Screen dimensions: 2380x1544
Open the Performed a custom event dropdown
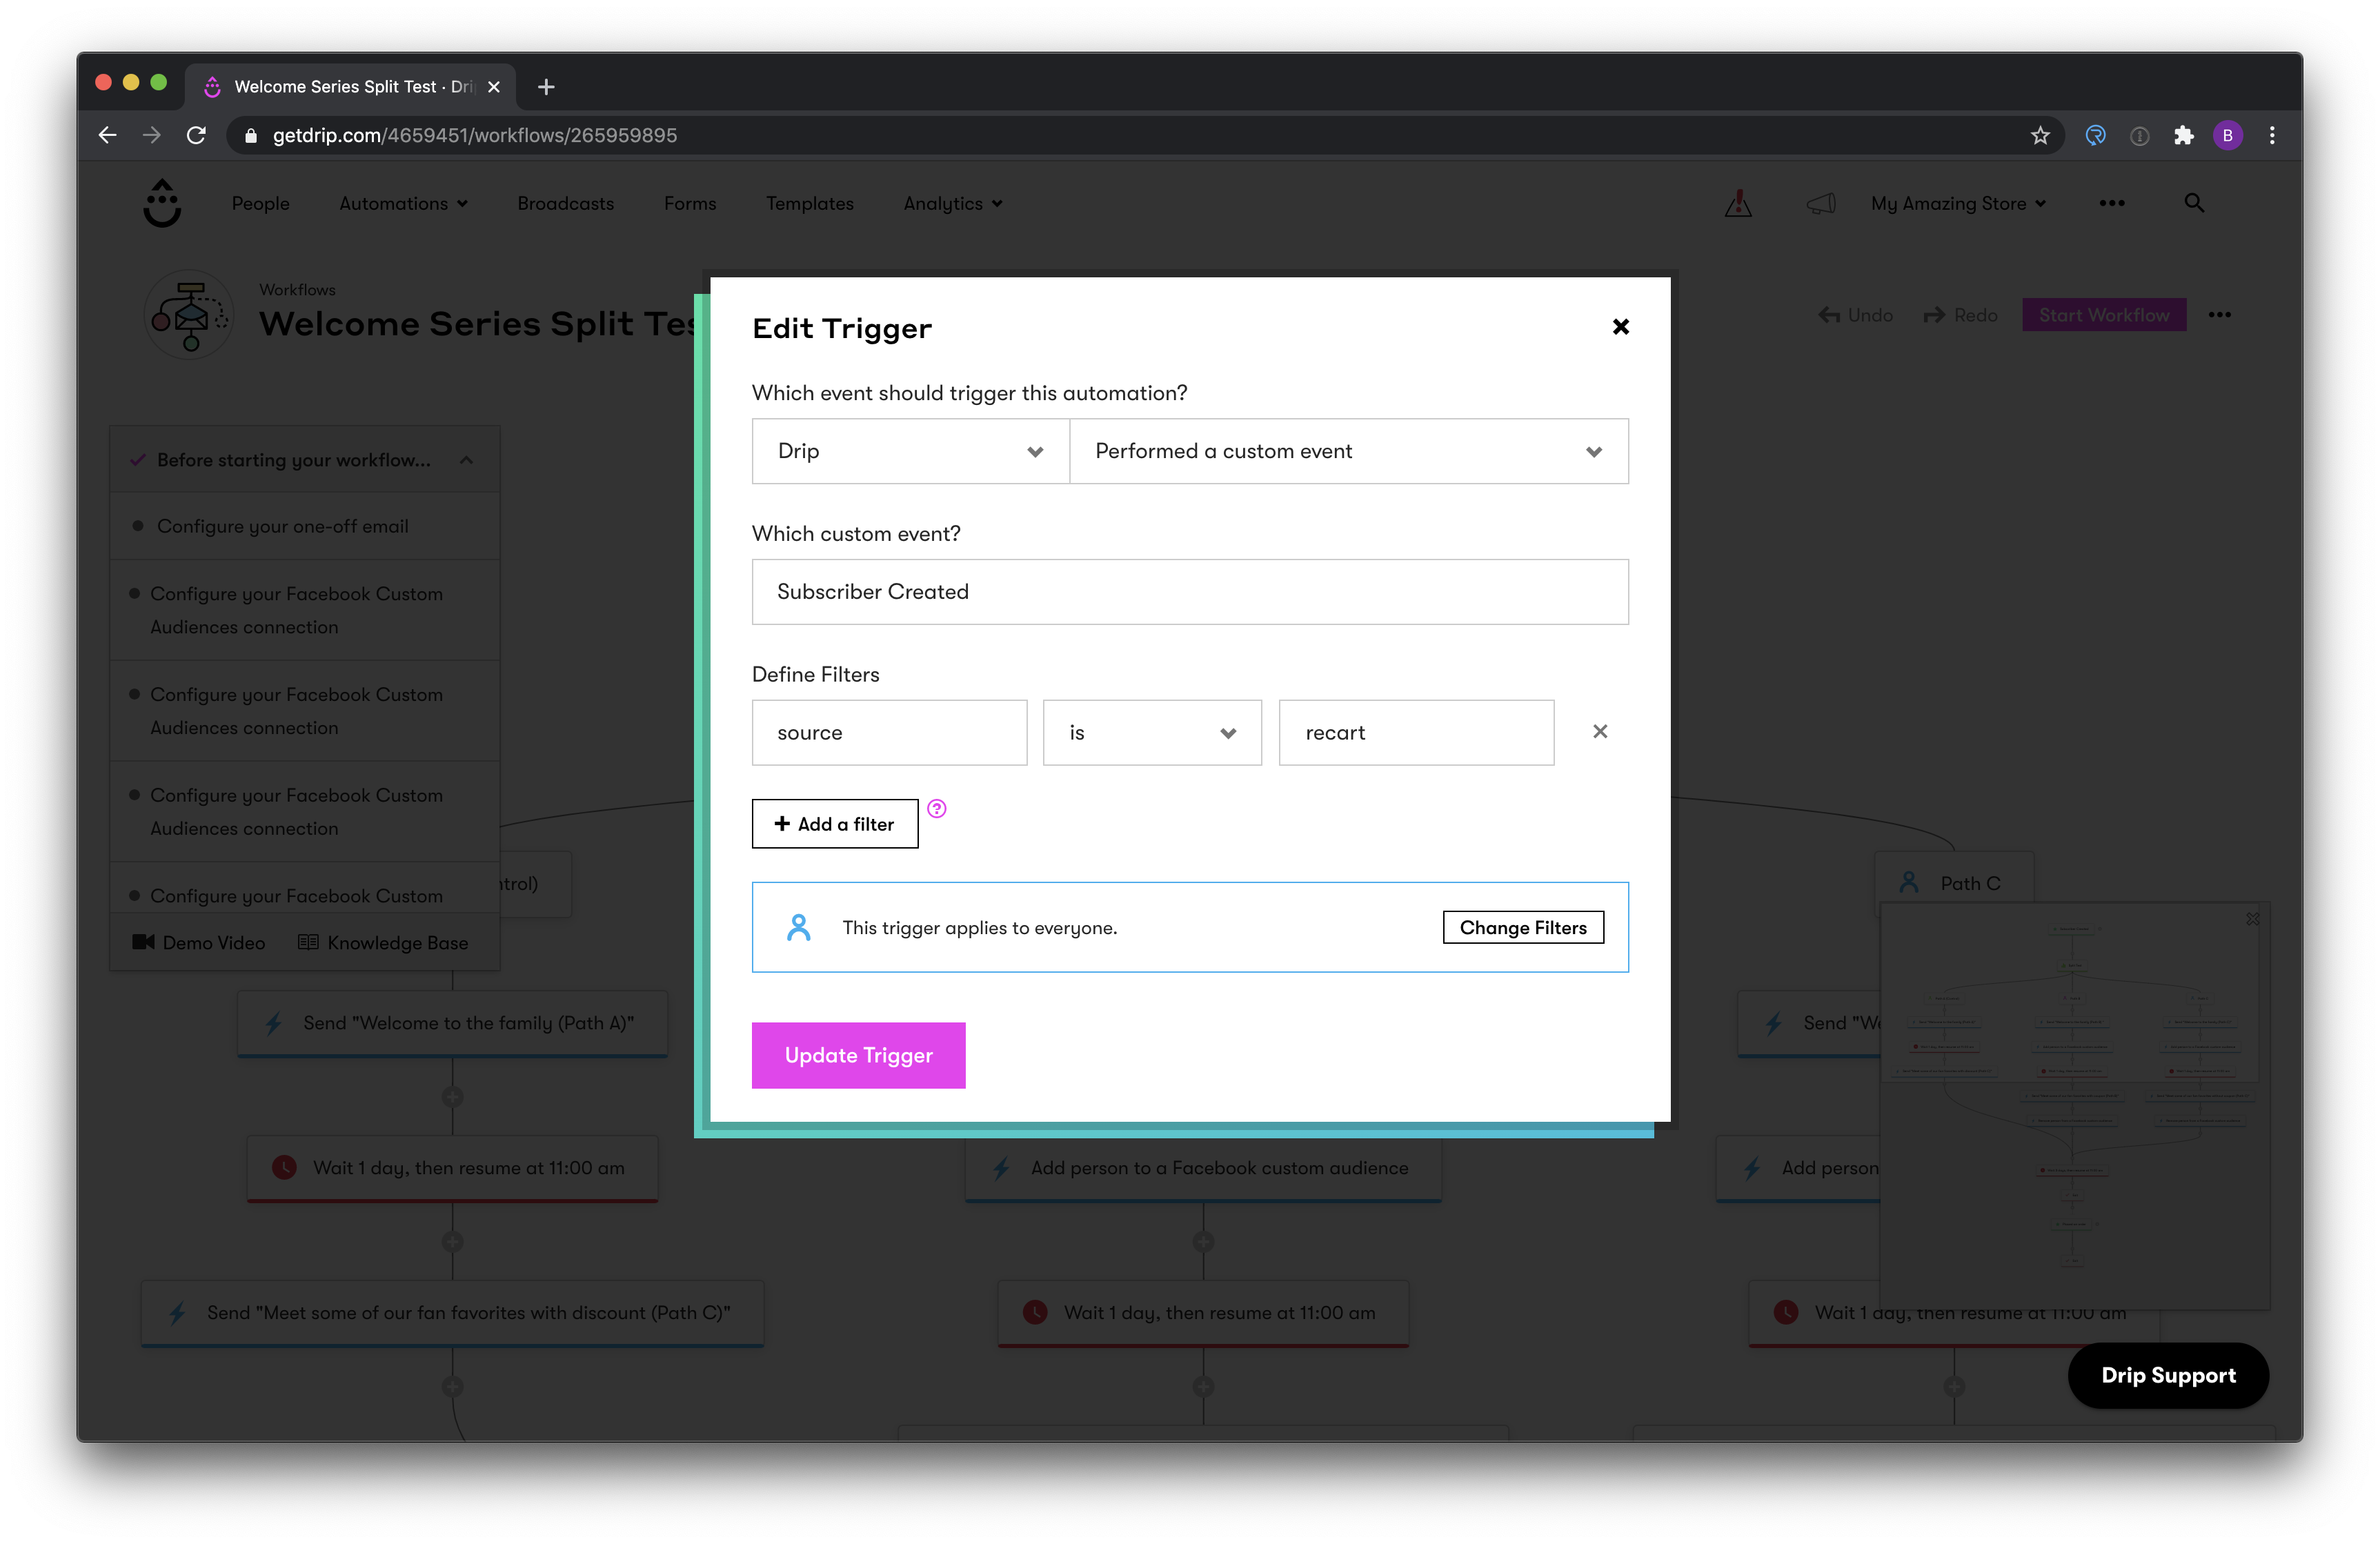1348,451
